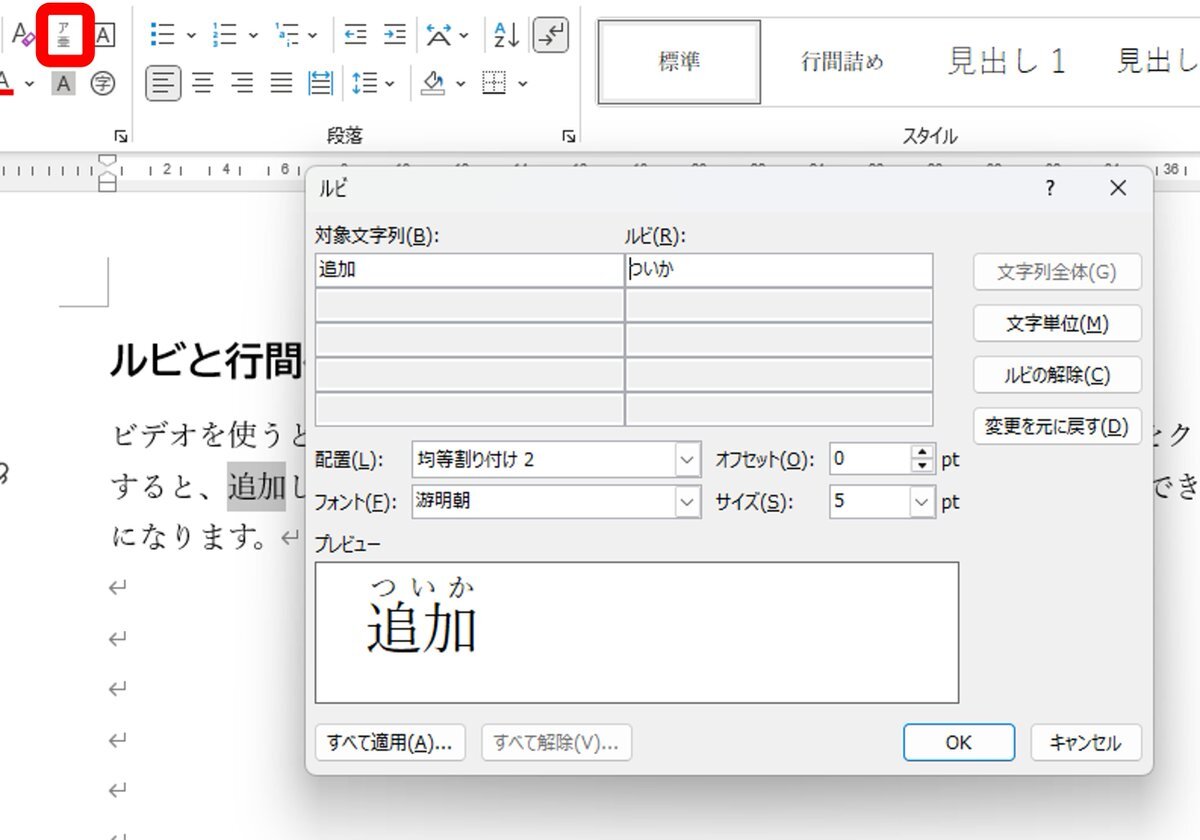The height and width of the screenshot is (840, 1200).
Task: Toggle character shading (gray A) button
Action: tap(64, 84)
